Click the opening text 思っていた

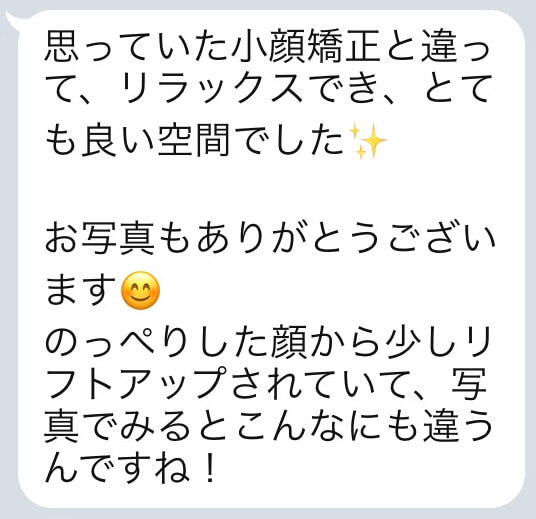click(x=136, y=46)
